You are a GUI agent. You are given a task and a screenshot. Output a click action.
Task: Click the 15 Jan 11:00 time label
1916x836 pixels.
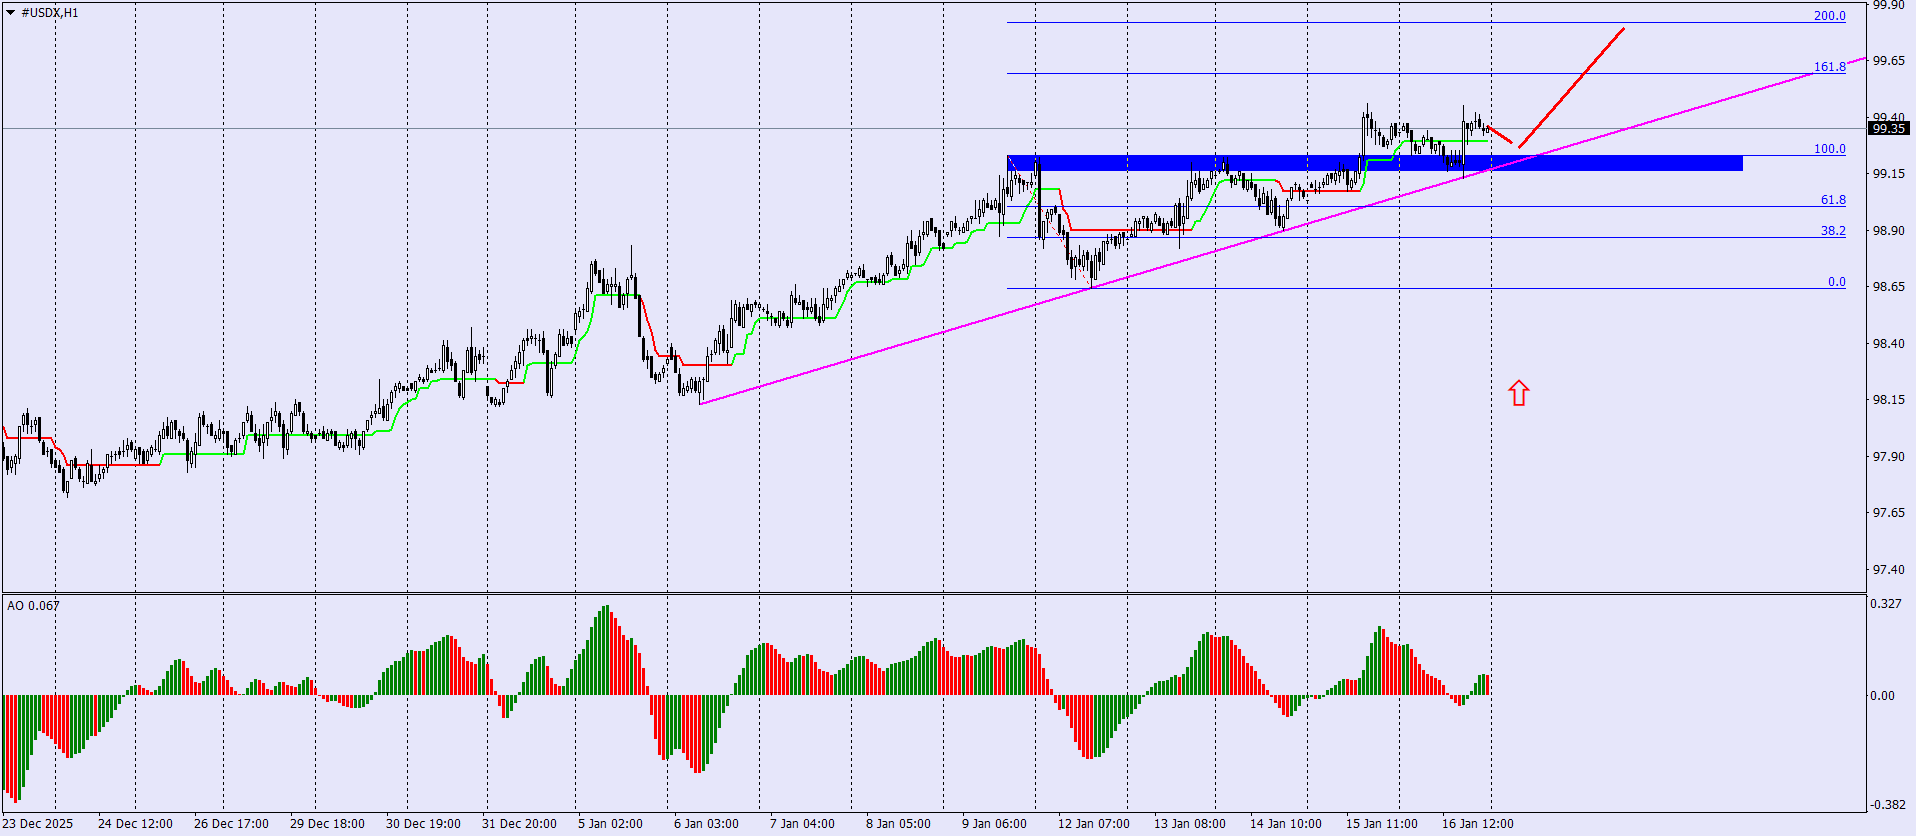(1382, 824)
